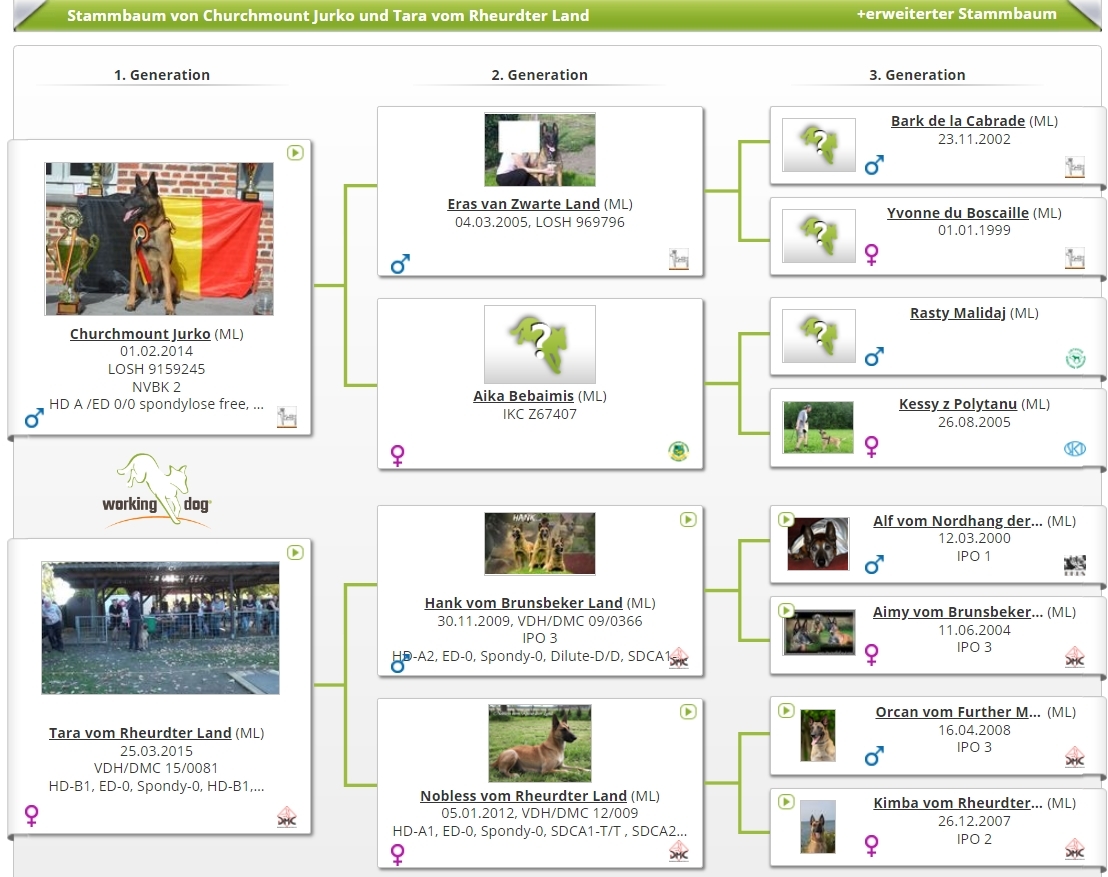Image resolution: width=1108 pixels, height=877 pixels.
Task: Open the Bark de la Cabrade link
Action: coord(957,121)
